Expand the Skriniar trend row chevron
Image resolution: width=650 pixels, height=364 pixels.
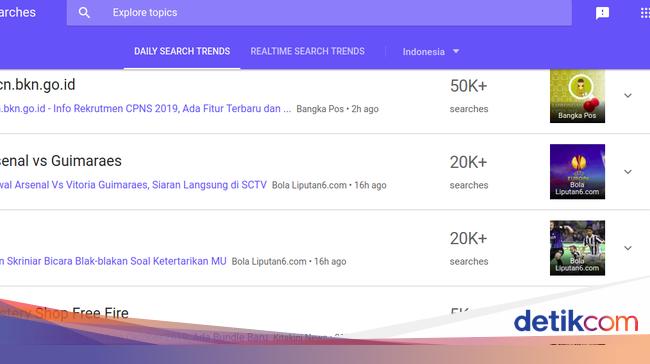click(628, 248)
